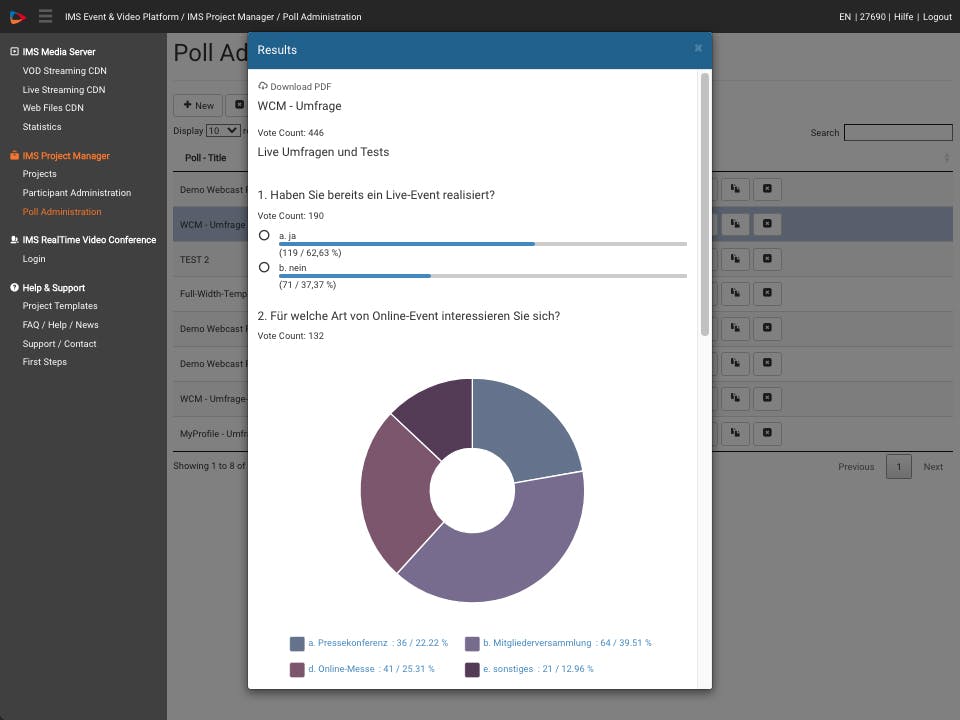Click account number 27690 in header
Screen dimensions: 960x720
tap(872, 17)
